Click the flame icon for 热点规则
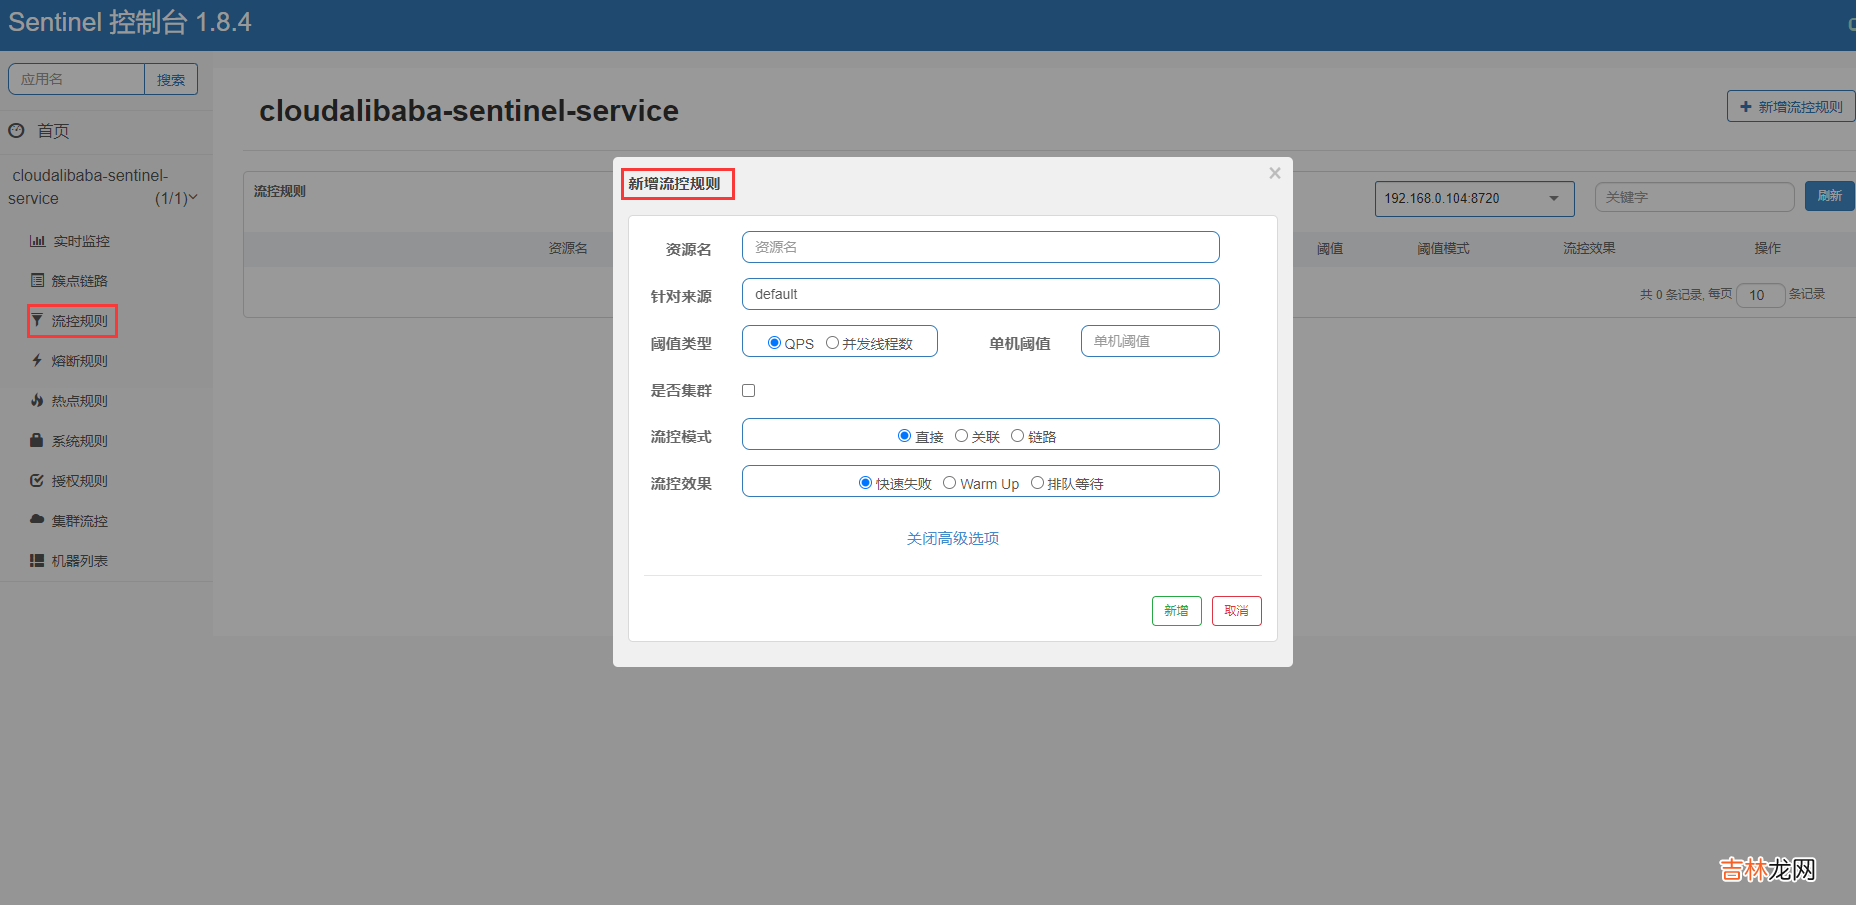The image size is (1856, 905). [37, 401]
